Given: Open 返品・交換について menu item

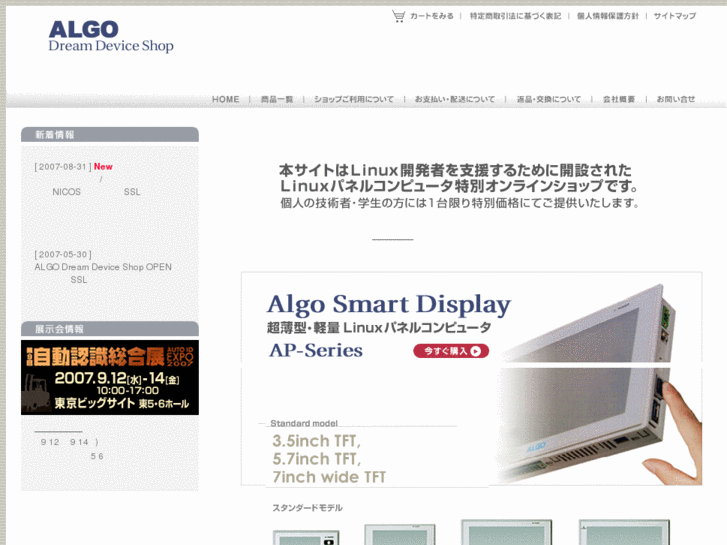Looking at the screenshot, I should tap(548, 99).
